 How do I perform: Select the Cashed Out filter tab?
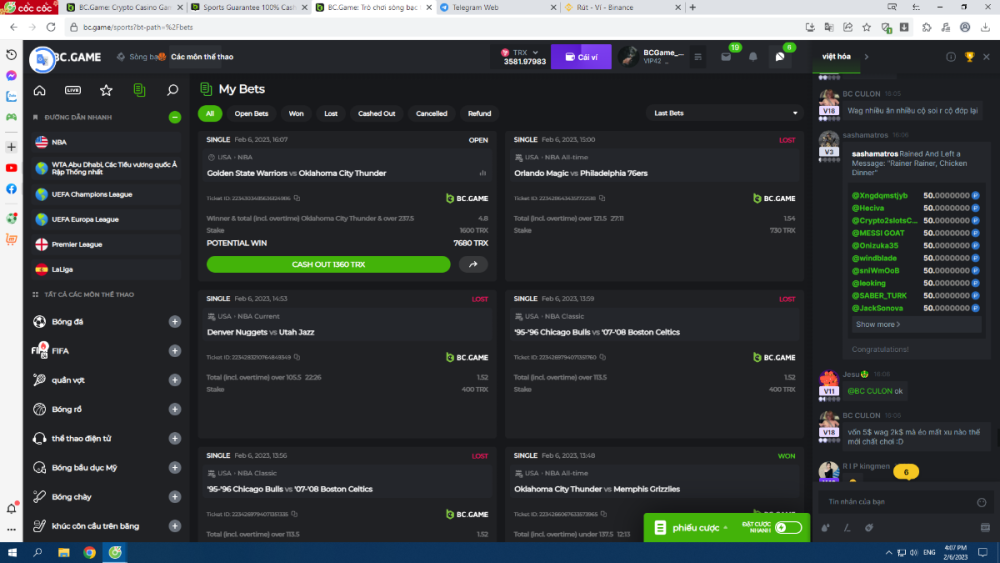pos(377,114)
